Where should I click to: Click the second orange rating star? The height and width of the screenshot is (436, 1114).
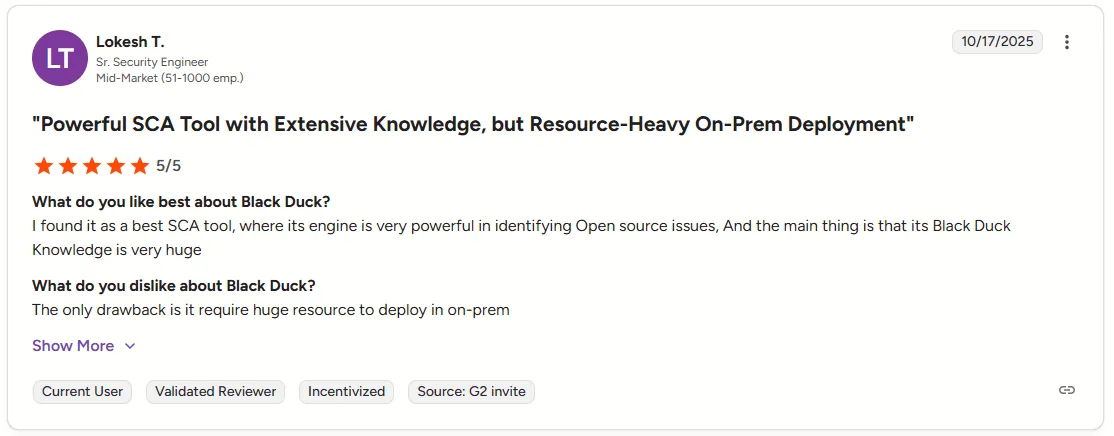click(67, 166)
